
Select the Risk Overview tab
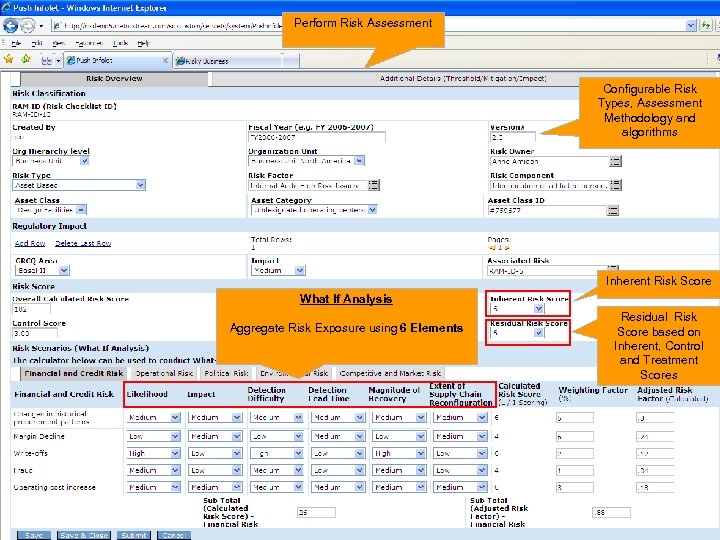tap(114, 79)
